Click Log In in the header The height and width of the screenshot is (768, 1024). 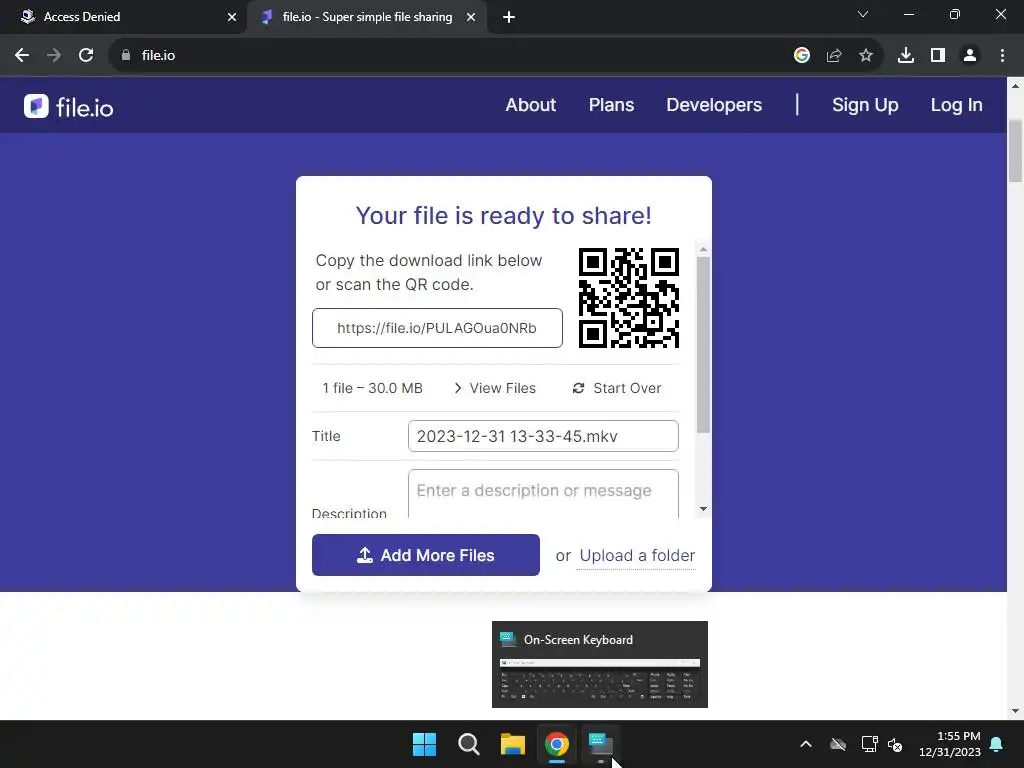pyautogui.click(x=956, y=104)
